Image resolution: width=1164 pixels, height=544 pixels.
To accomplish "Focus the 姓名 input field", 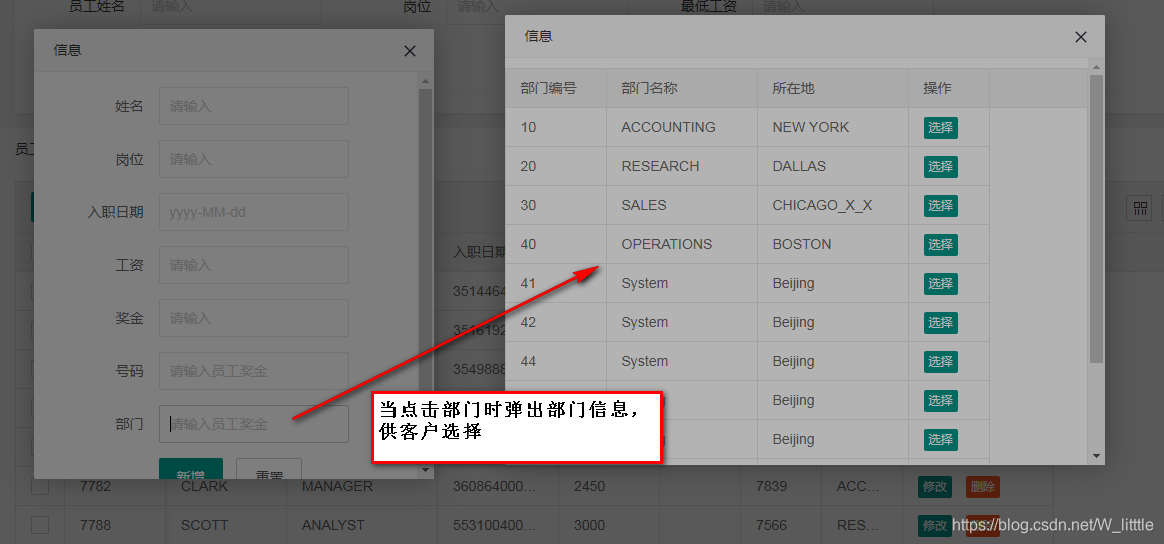I will 254,106.
